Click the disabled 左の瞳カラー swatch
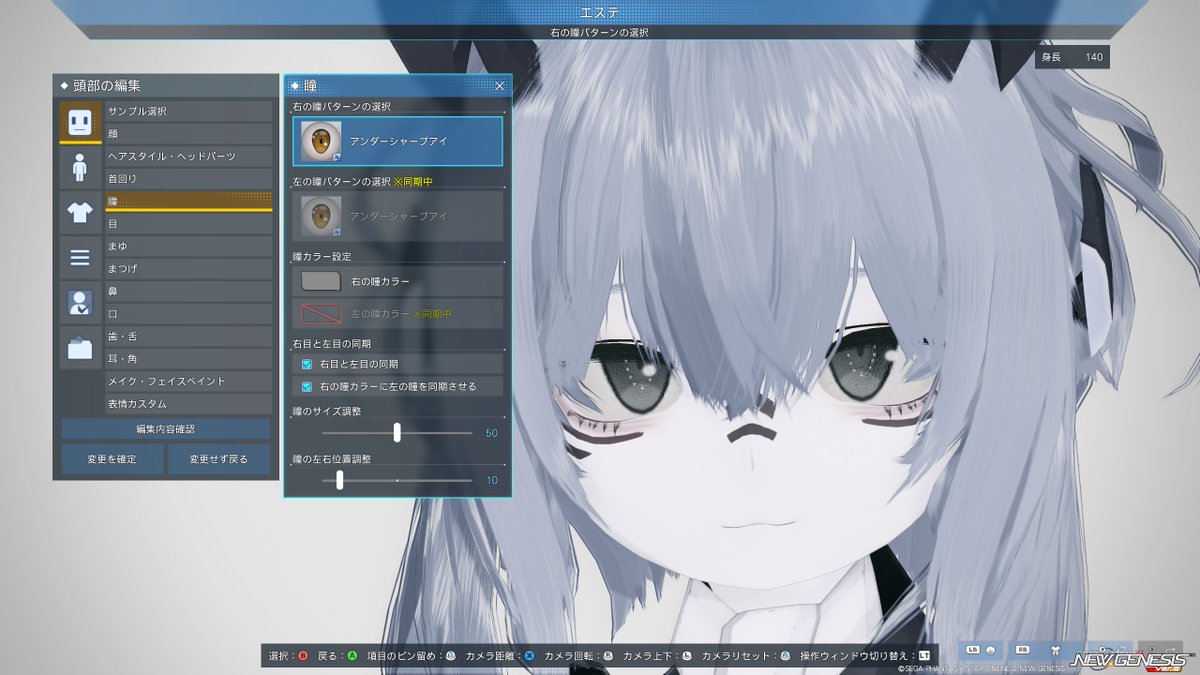The image size is (1200, 675). 321,314
